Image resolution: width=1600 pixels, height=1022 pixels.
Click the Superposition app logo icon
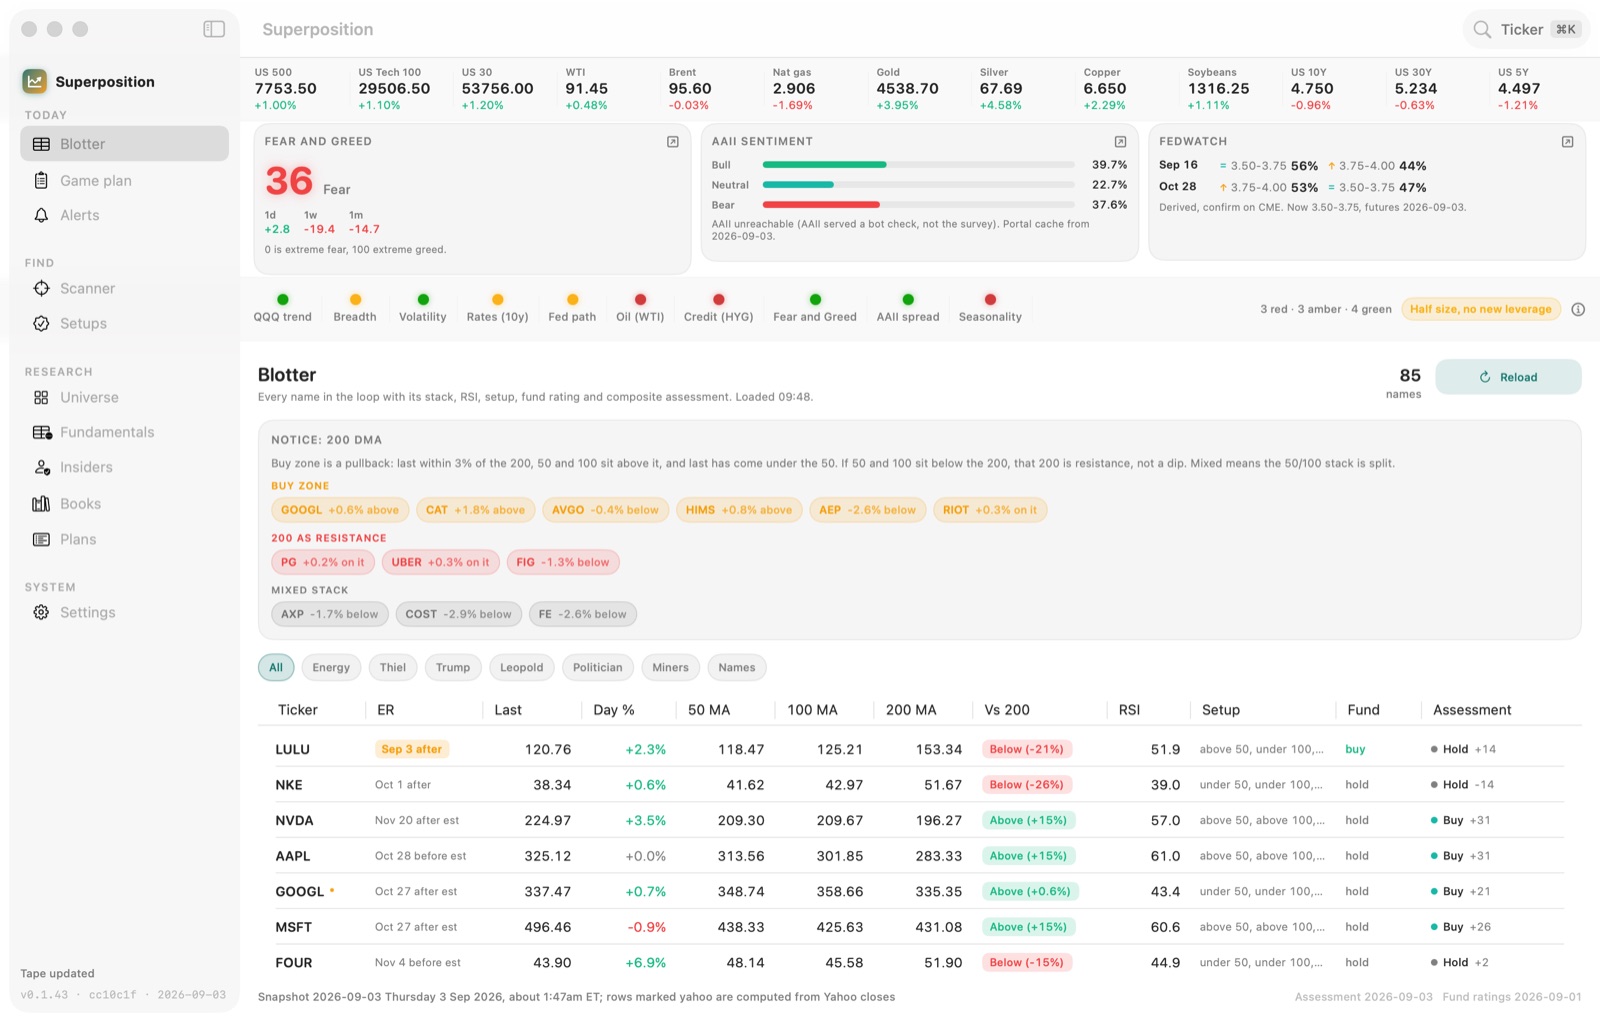[35, 81]
